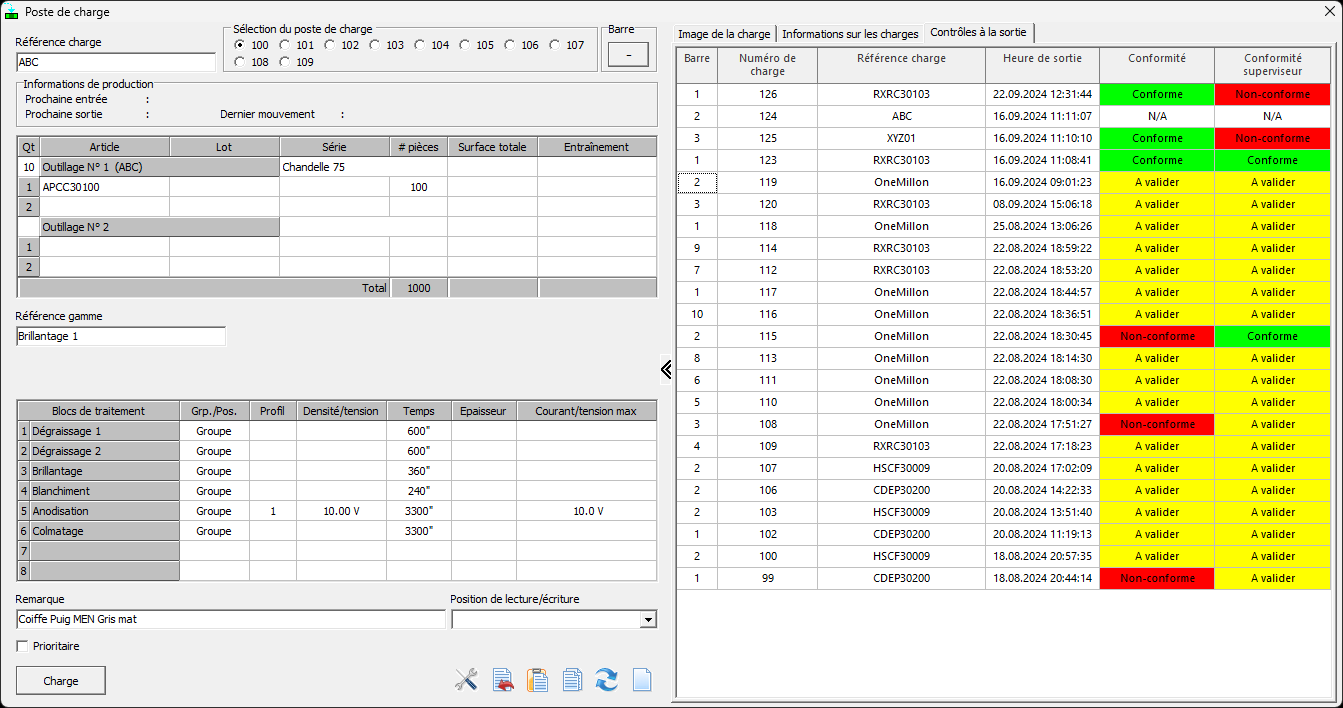Click the Poste de charge title bar icon
The image size is (1343, 708).
[12, 12]
